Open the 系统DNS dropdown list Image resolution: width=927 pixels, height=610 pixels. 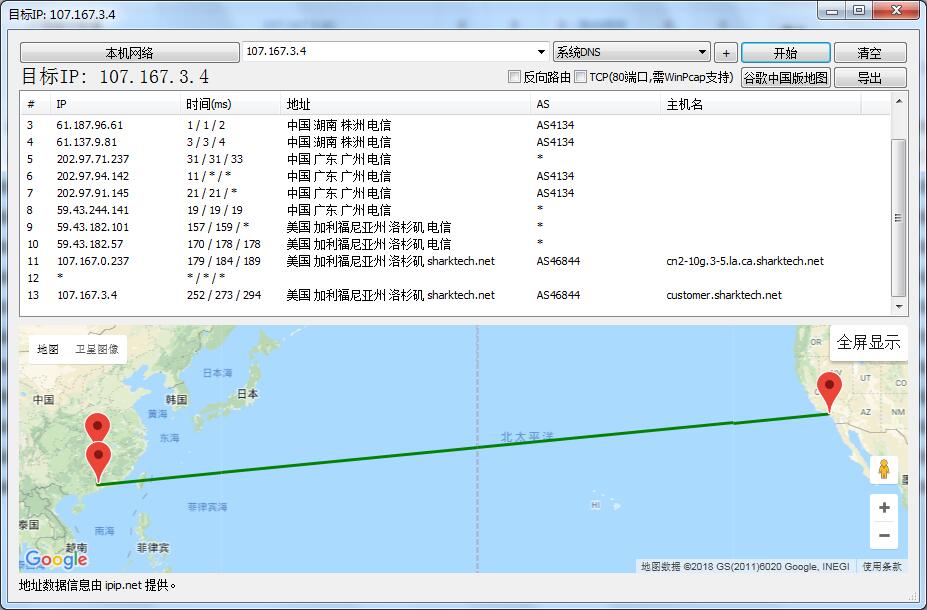(702, 52)
